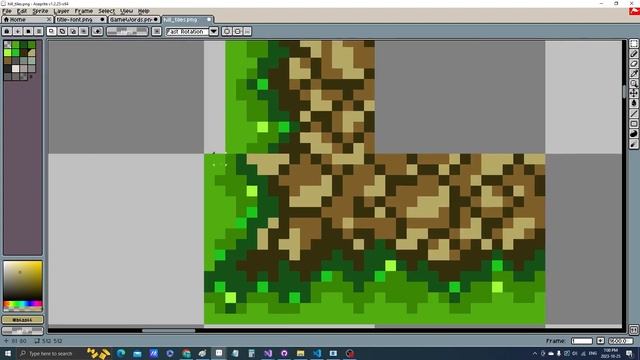Click the arrow beside Fast Rotation

(214, 31)
